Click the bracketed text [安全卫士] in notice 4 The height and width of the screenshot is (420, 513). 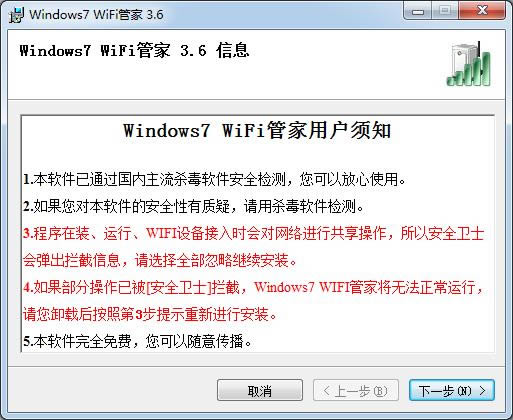tap(179, 287)
